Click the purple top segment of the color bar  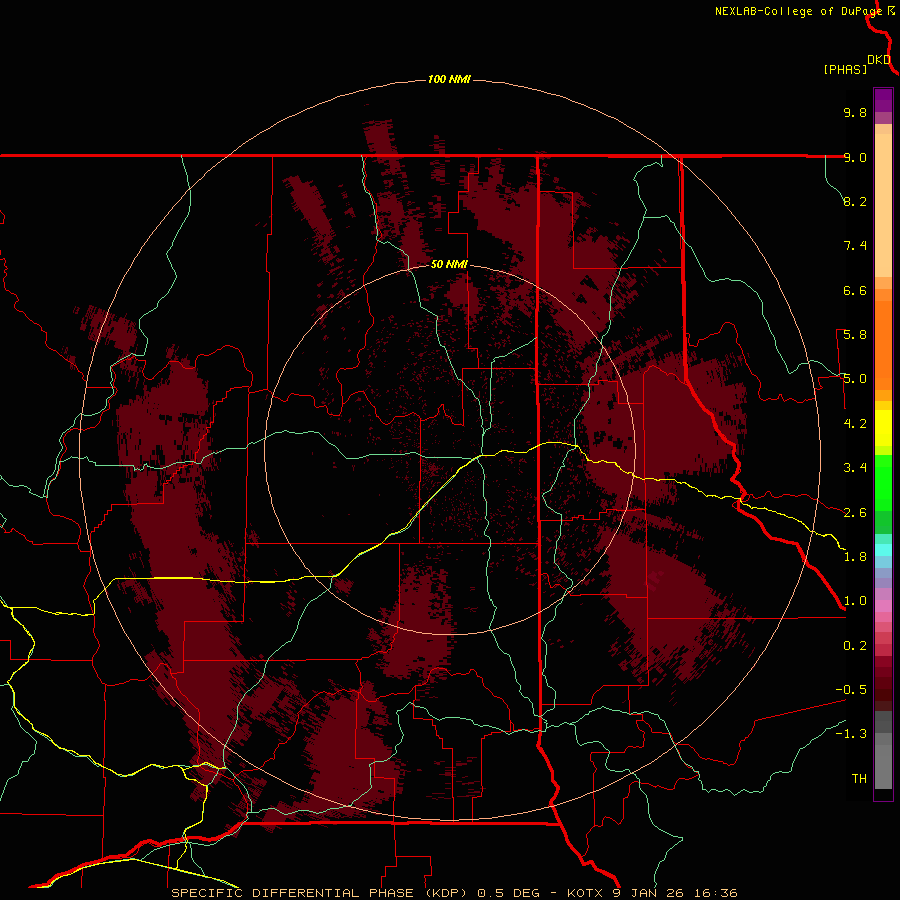tap(883, 100)
